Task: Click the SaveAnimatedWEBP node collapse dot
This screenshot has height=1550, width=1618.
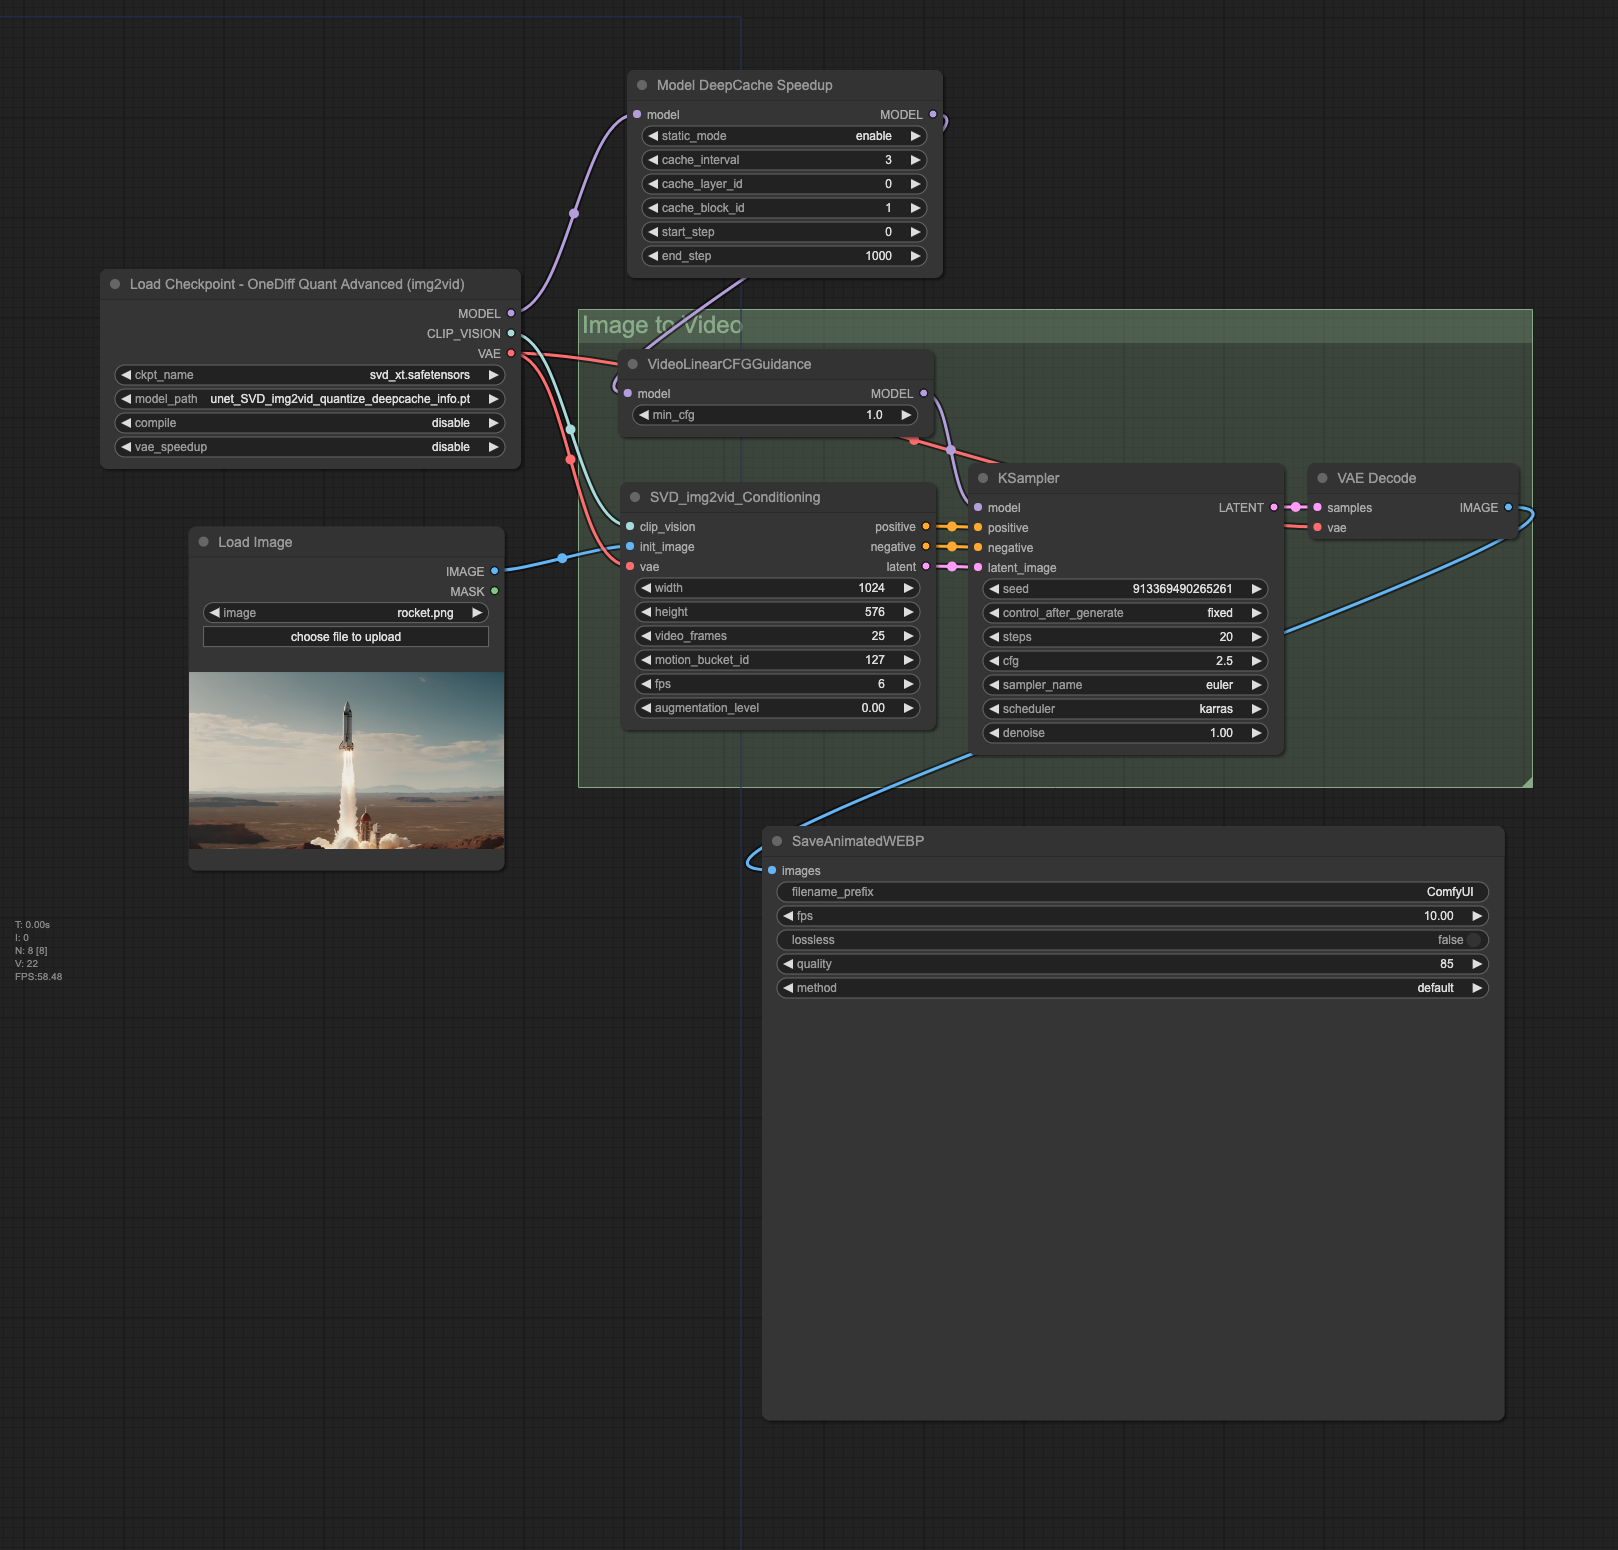Action: tap(777, 841)
